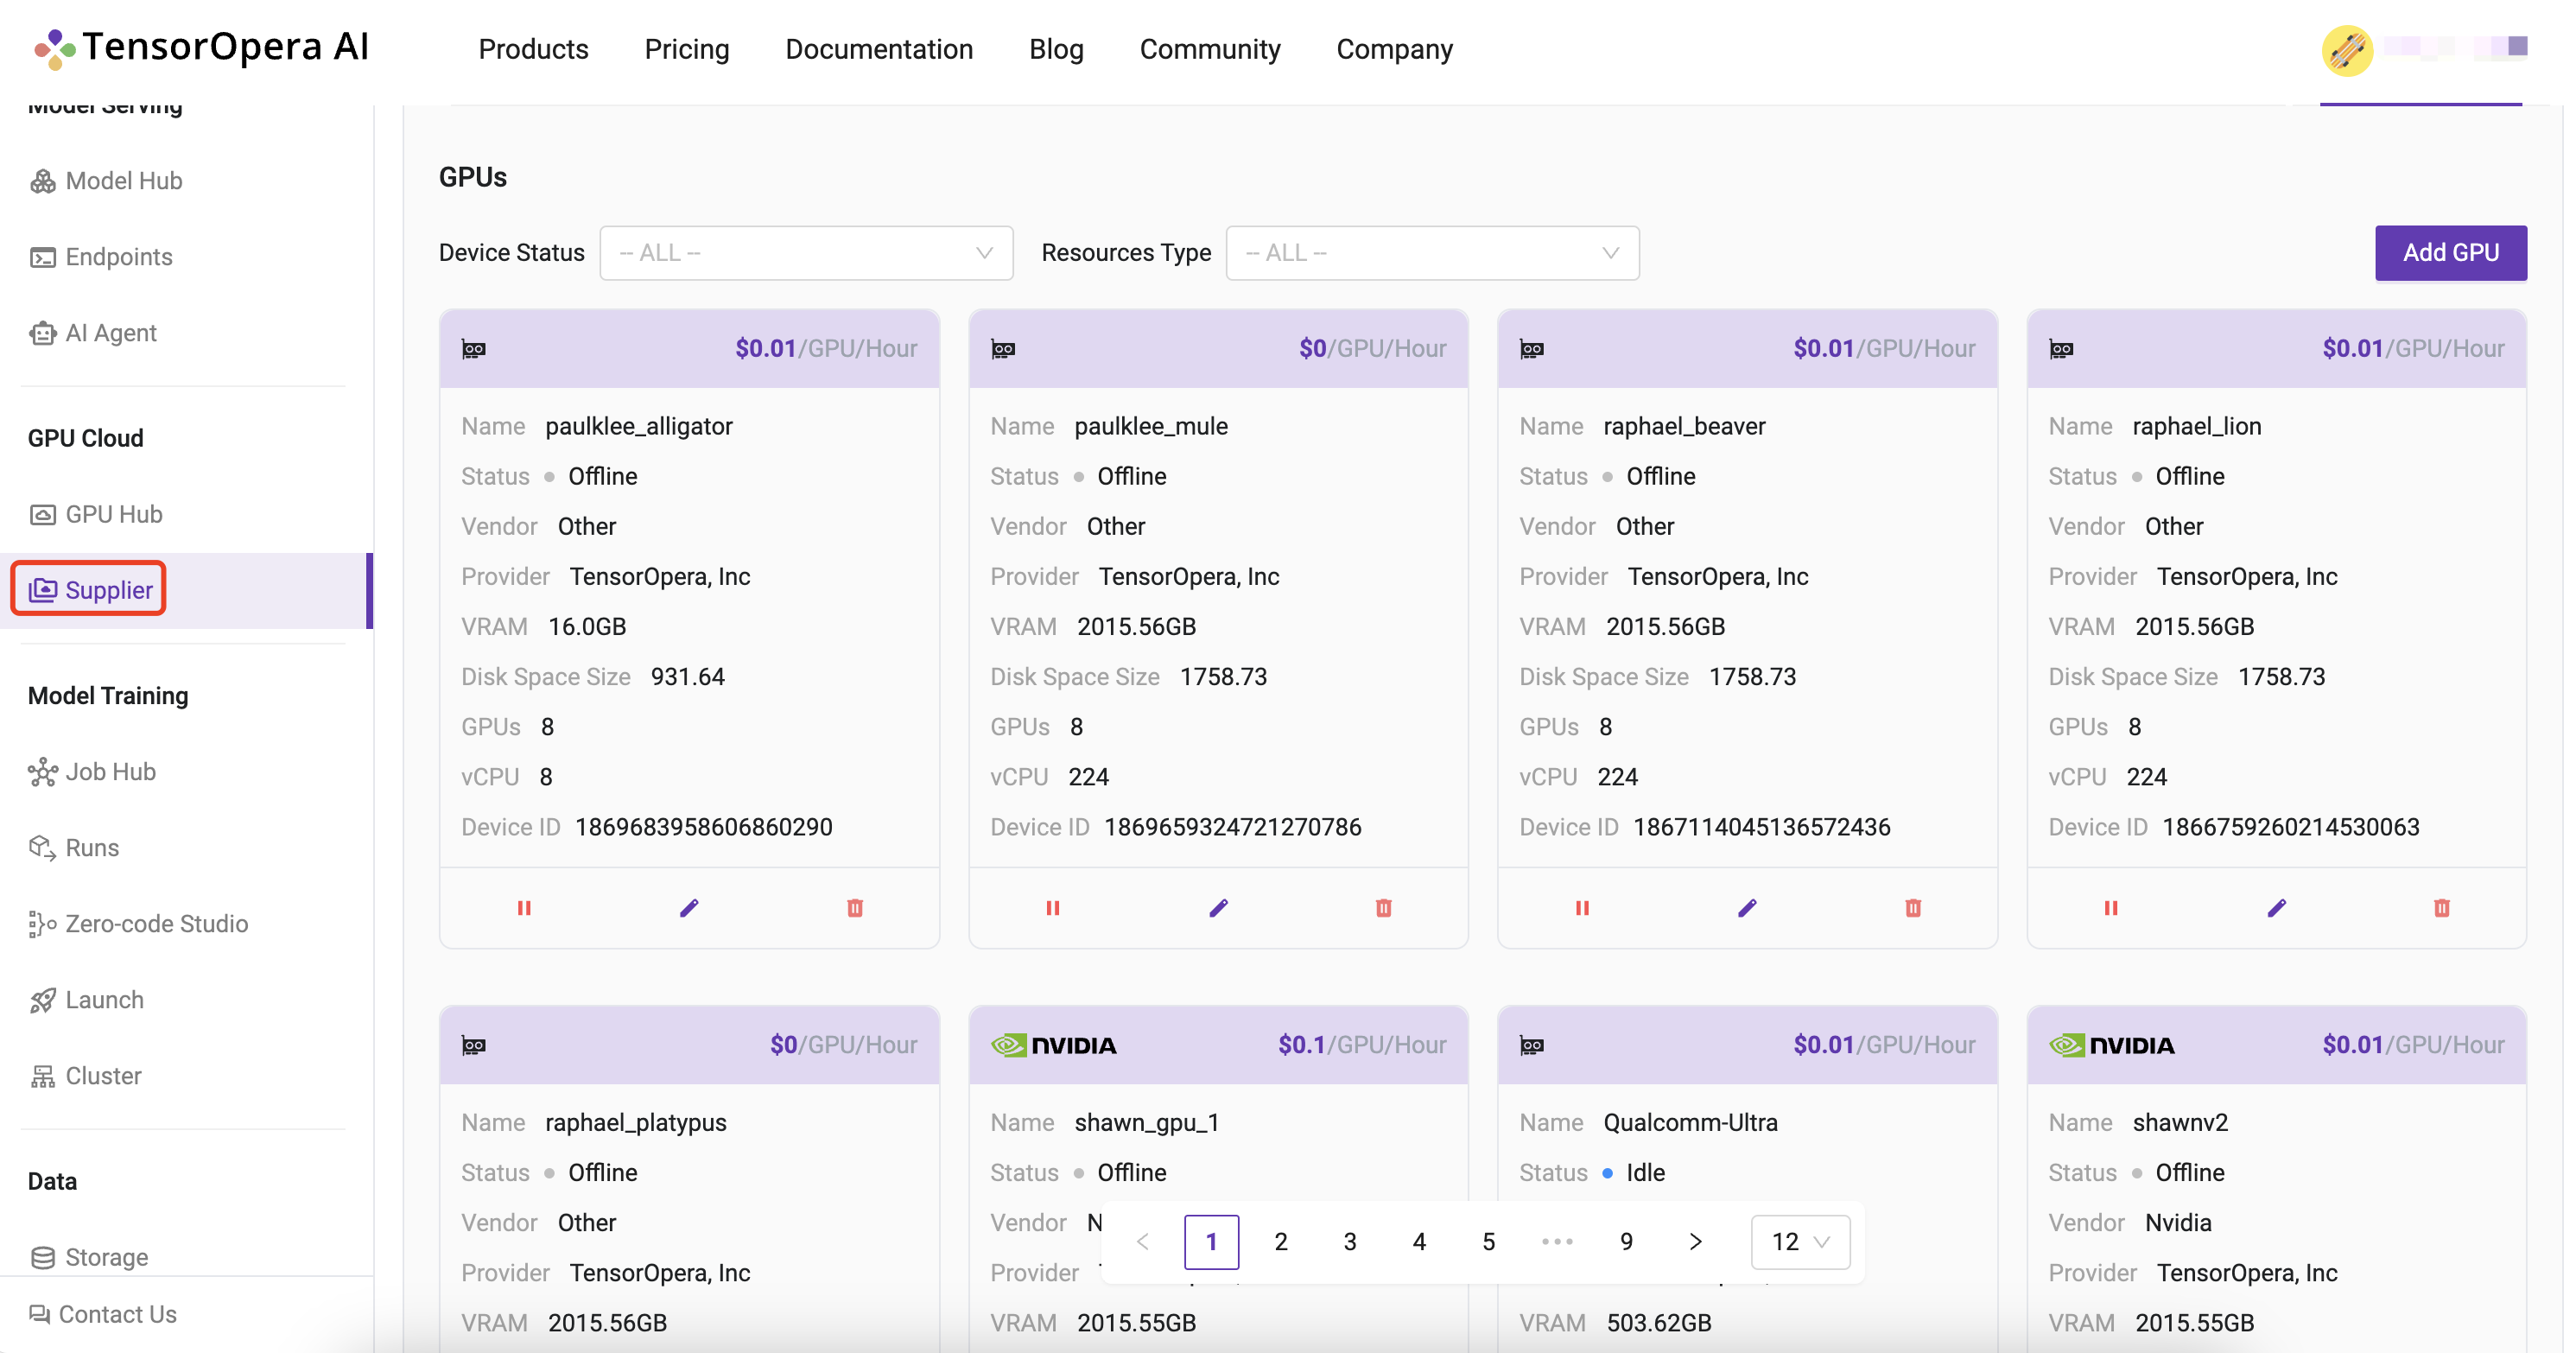Click next page arrow

click(1695, 1242)
